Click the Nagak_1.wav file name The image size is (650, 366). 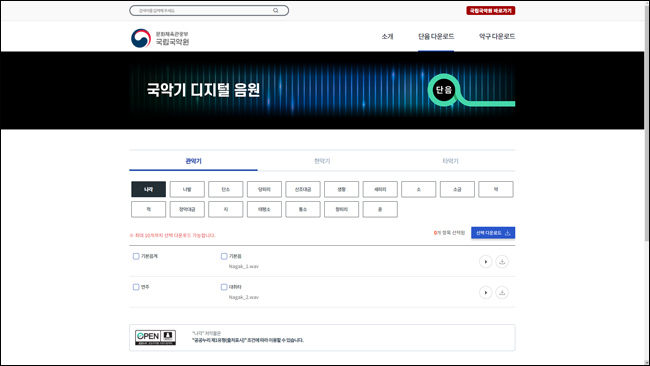pos(244,267)
